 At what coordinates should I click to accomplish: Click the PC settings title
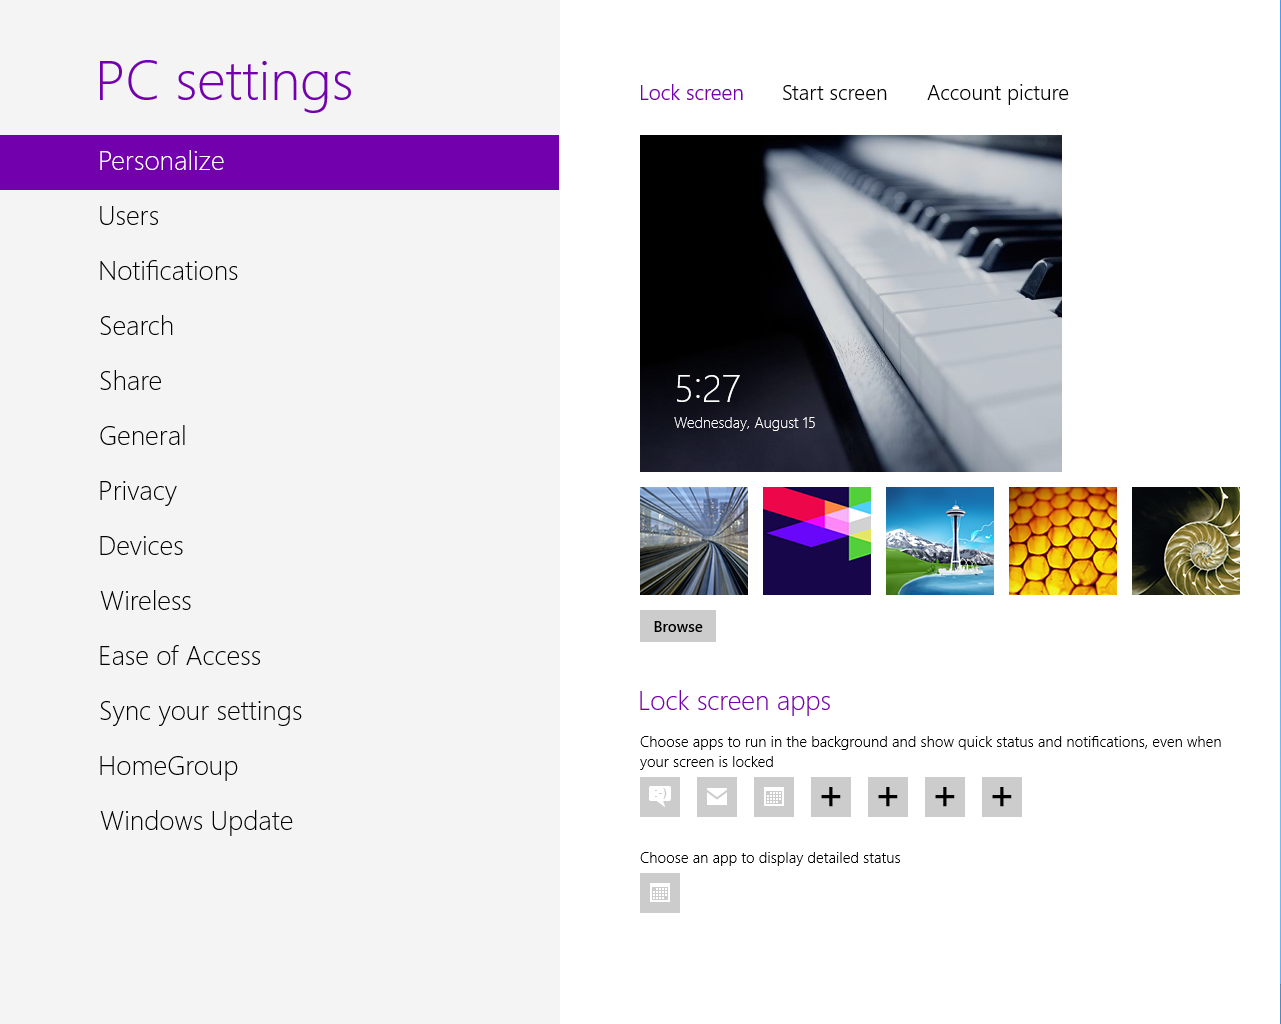(225, 82)
